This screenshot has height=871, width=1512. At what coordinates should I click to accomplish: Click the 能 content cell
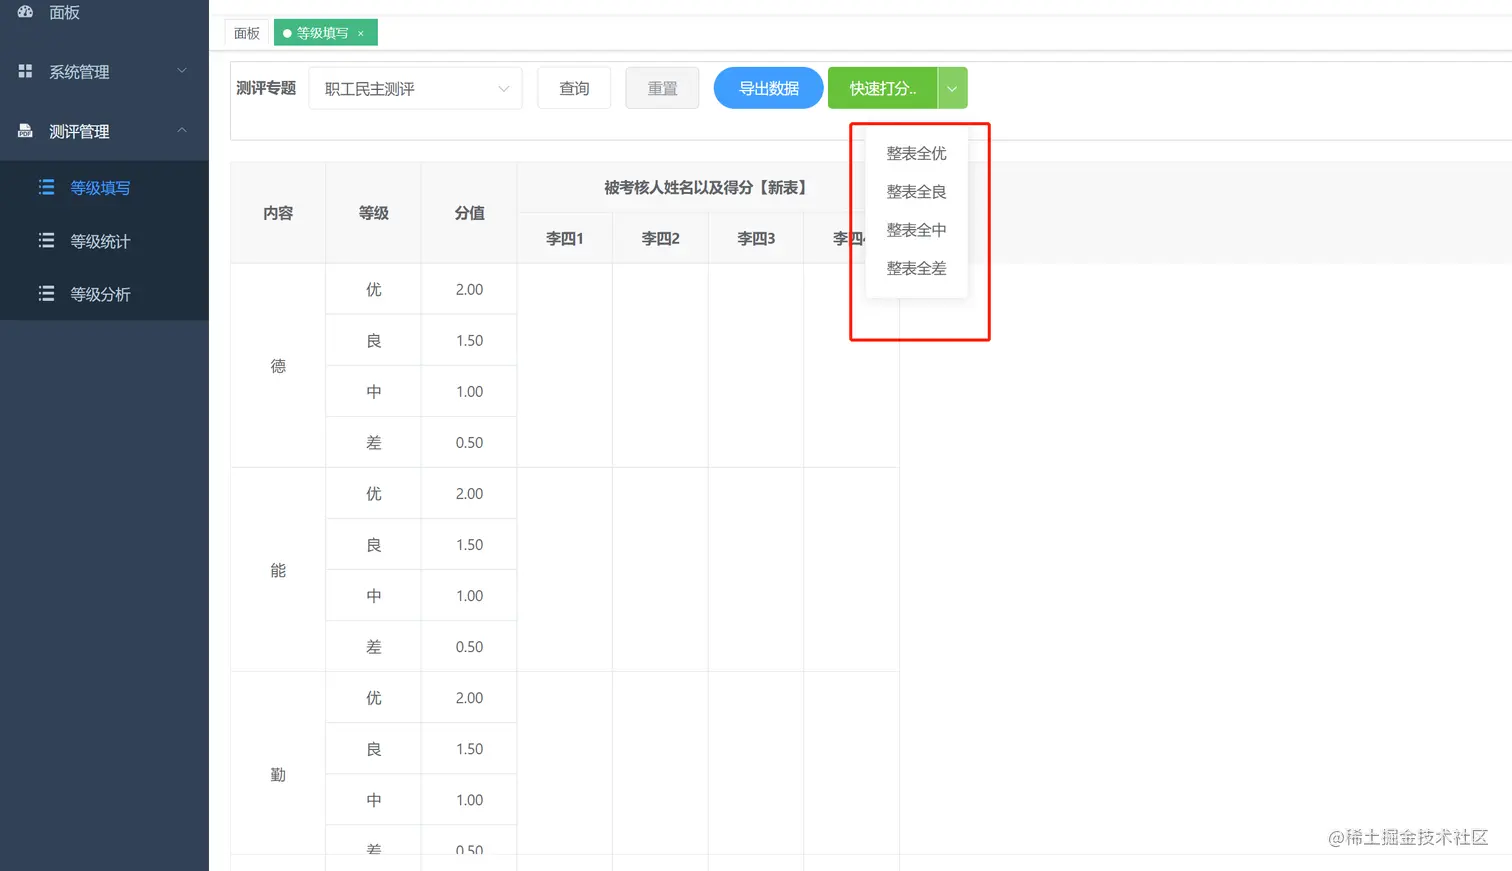[278, 570]
